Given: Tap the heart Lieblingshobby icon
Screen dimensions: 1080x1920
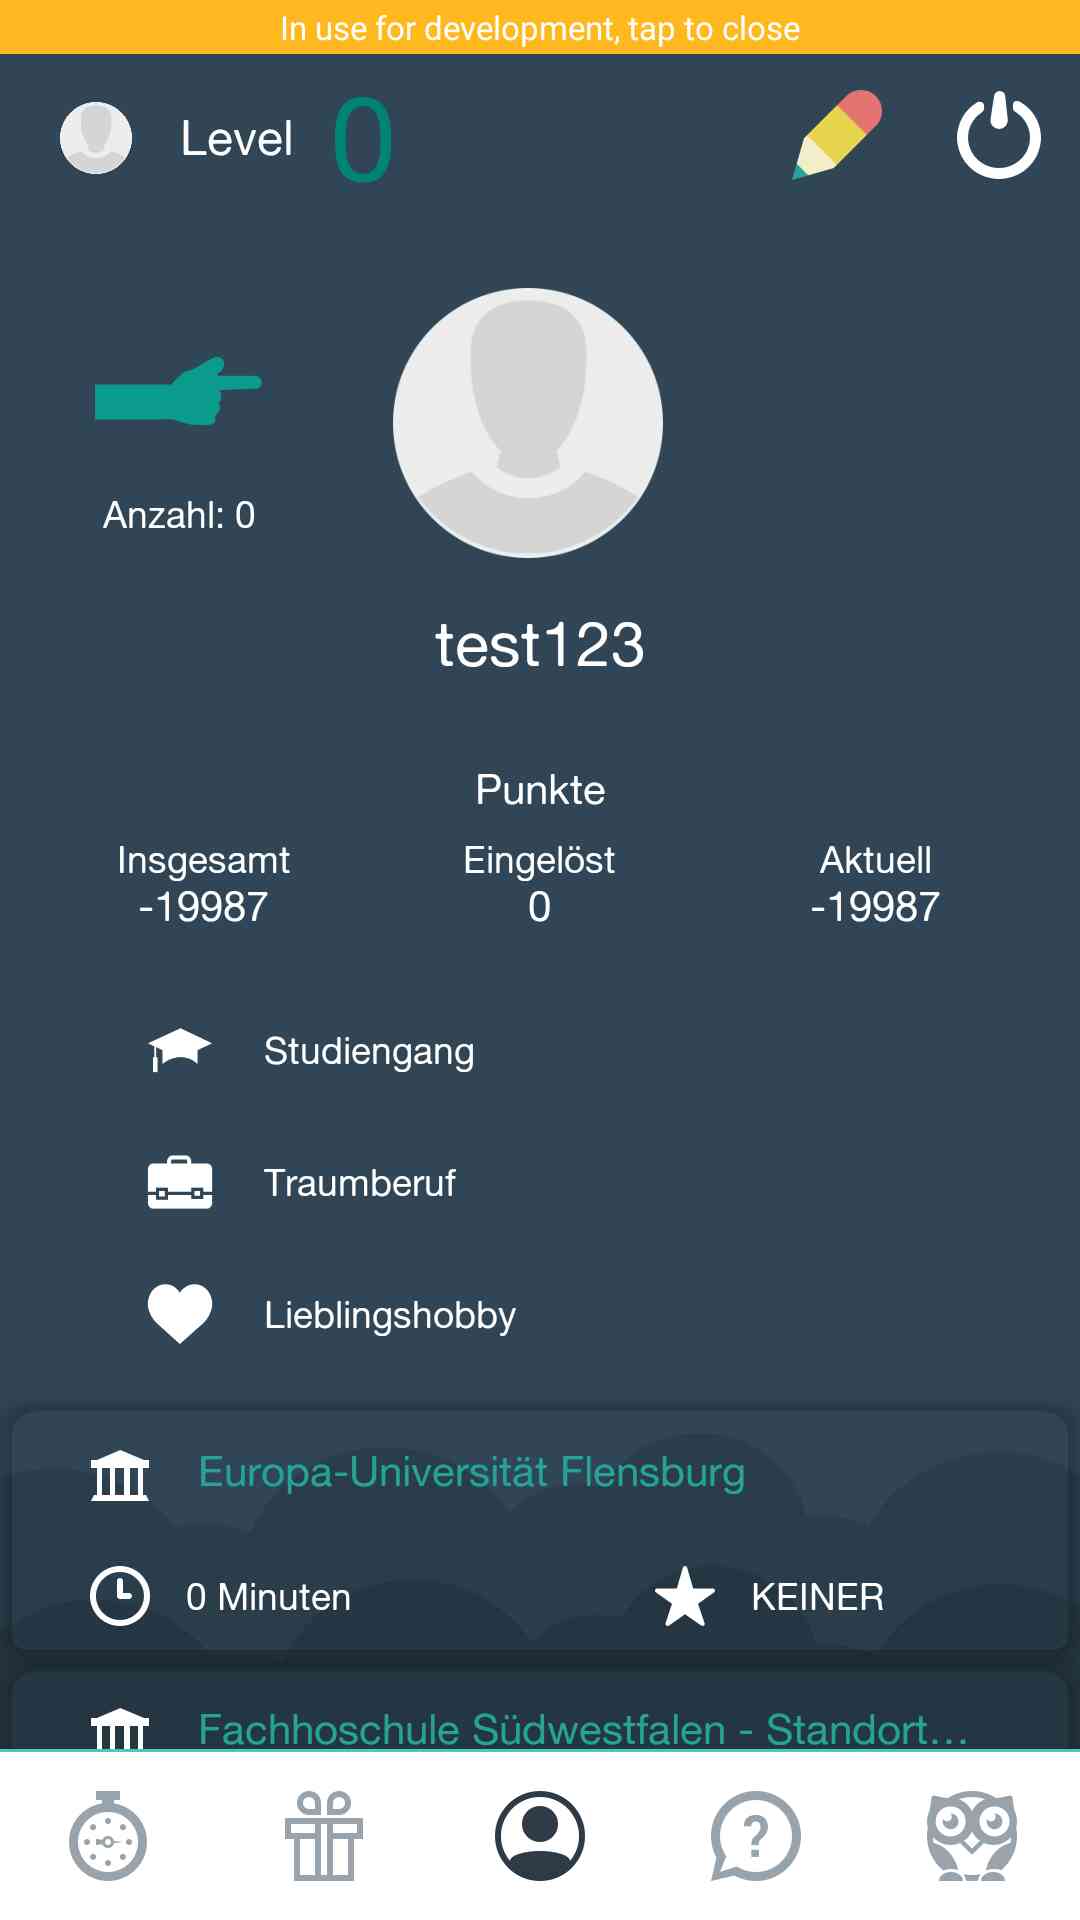Looking at the screenshot, I should [x=180, y=1314].
